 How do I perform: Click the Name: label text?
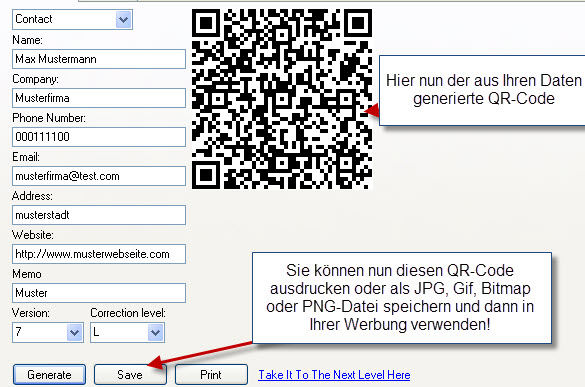(x=28, y=40)
